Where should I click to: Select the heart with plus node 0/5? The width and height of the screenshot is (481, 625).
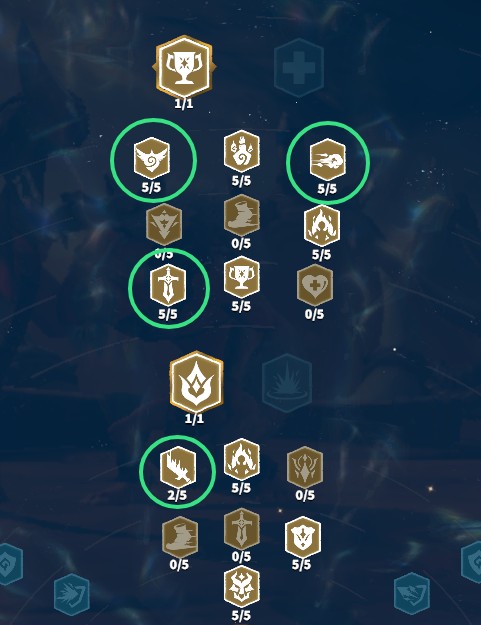pyautogui.click(x=315, y=285)
